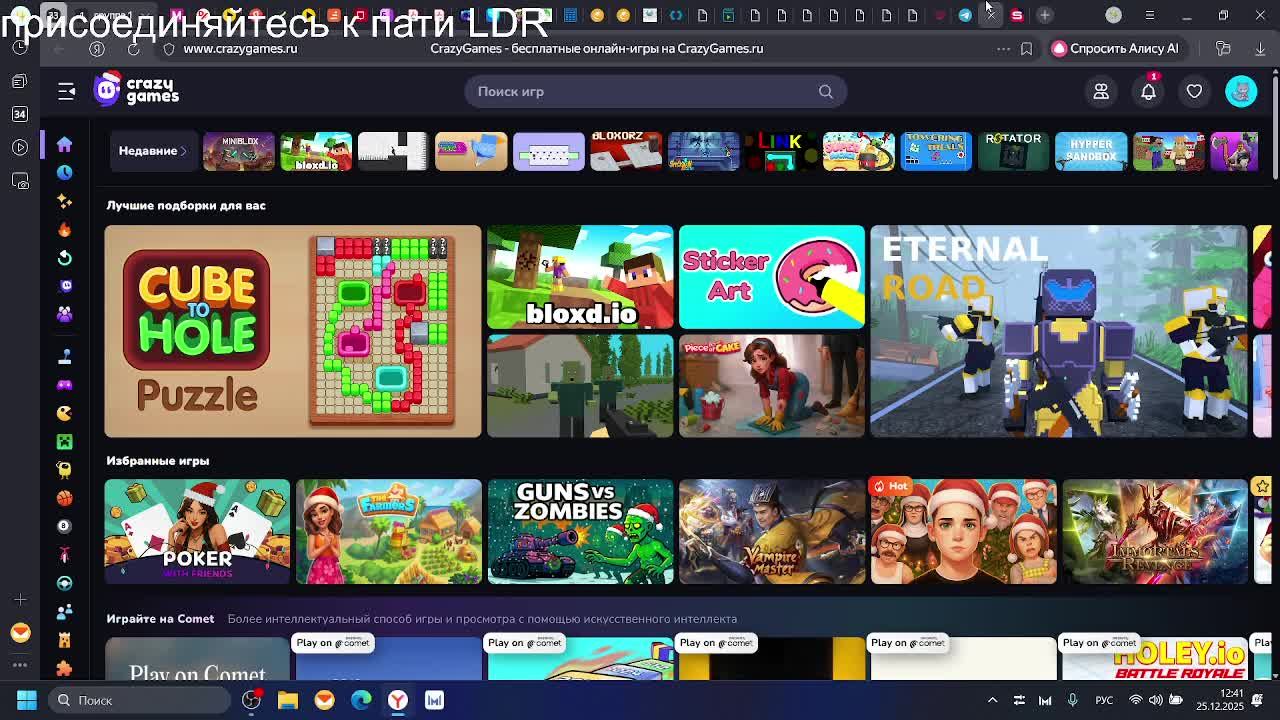Screen dimensions: 1280x720
Task: Open a new browser tab with plus
Action: [1044, 15]
